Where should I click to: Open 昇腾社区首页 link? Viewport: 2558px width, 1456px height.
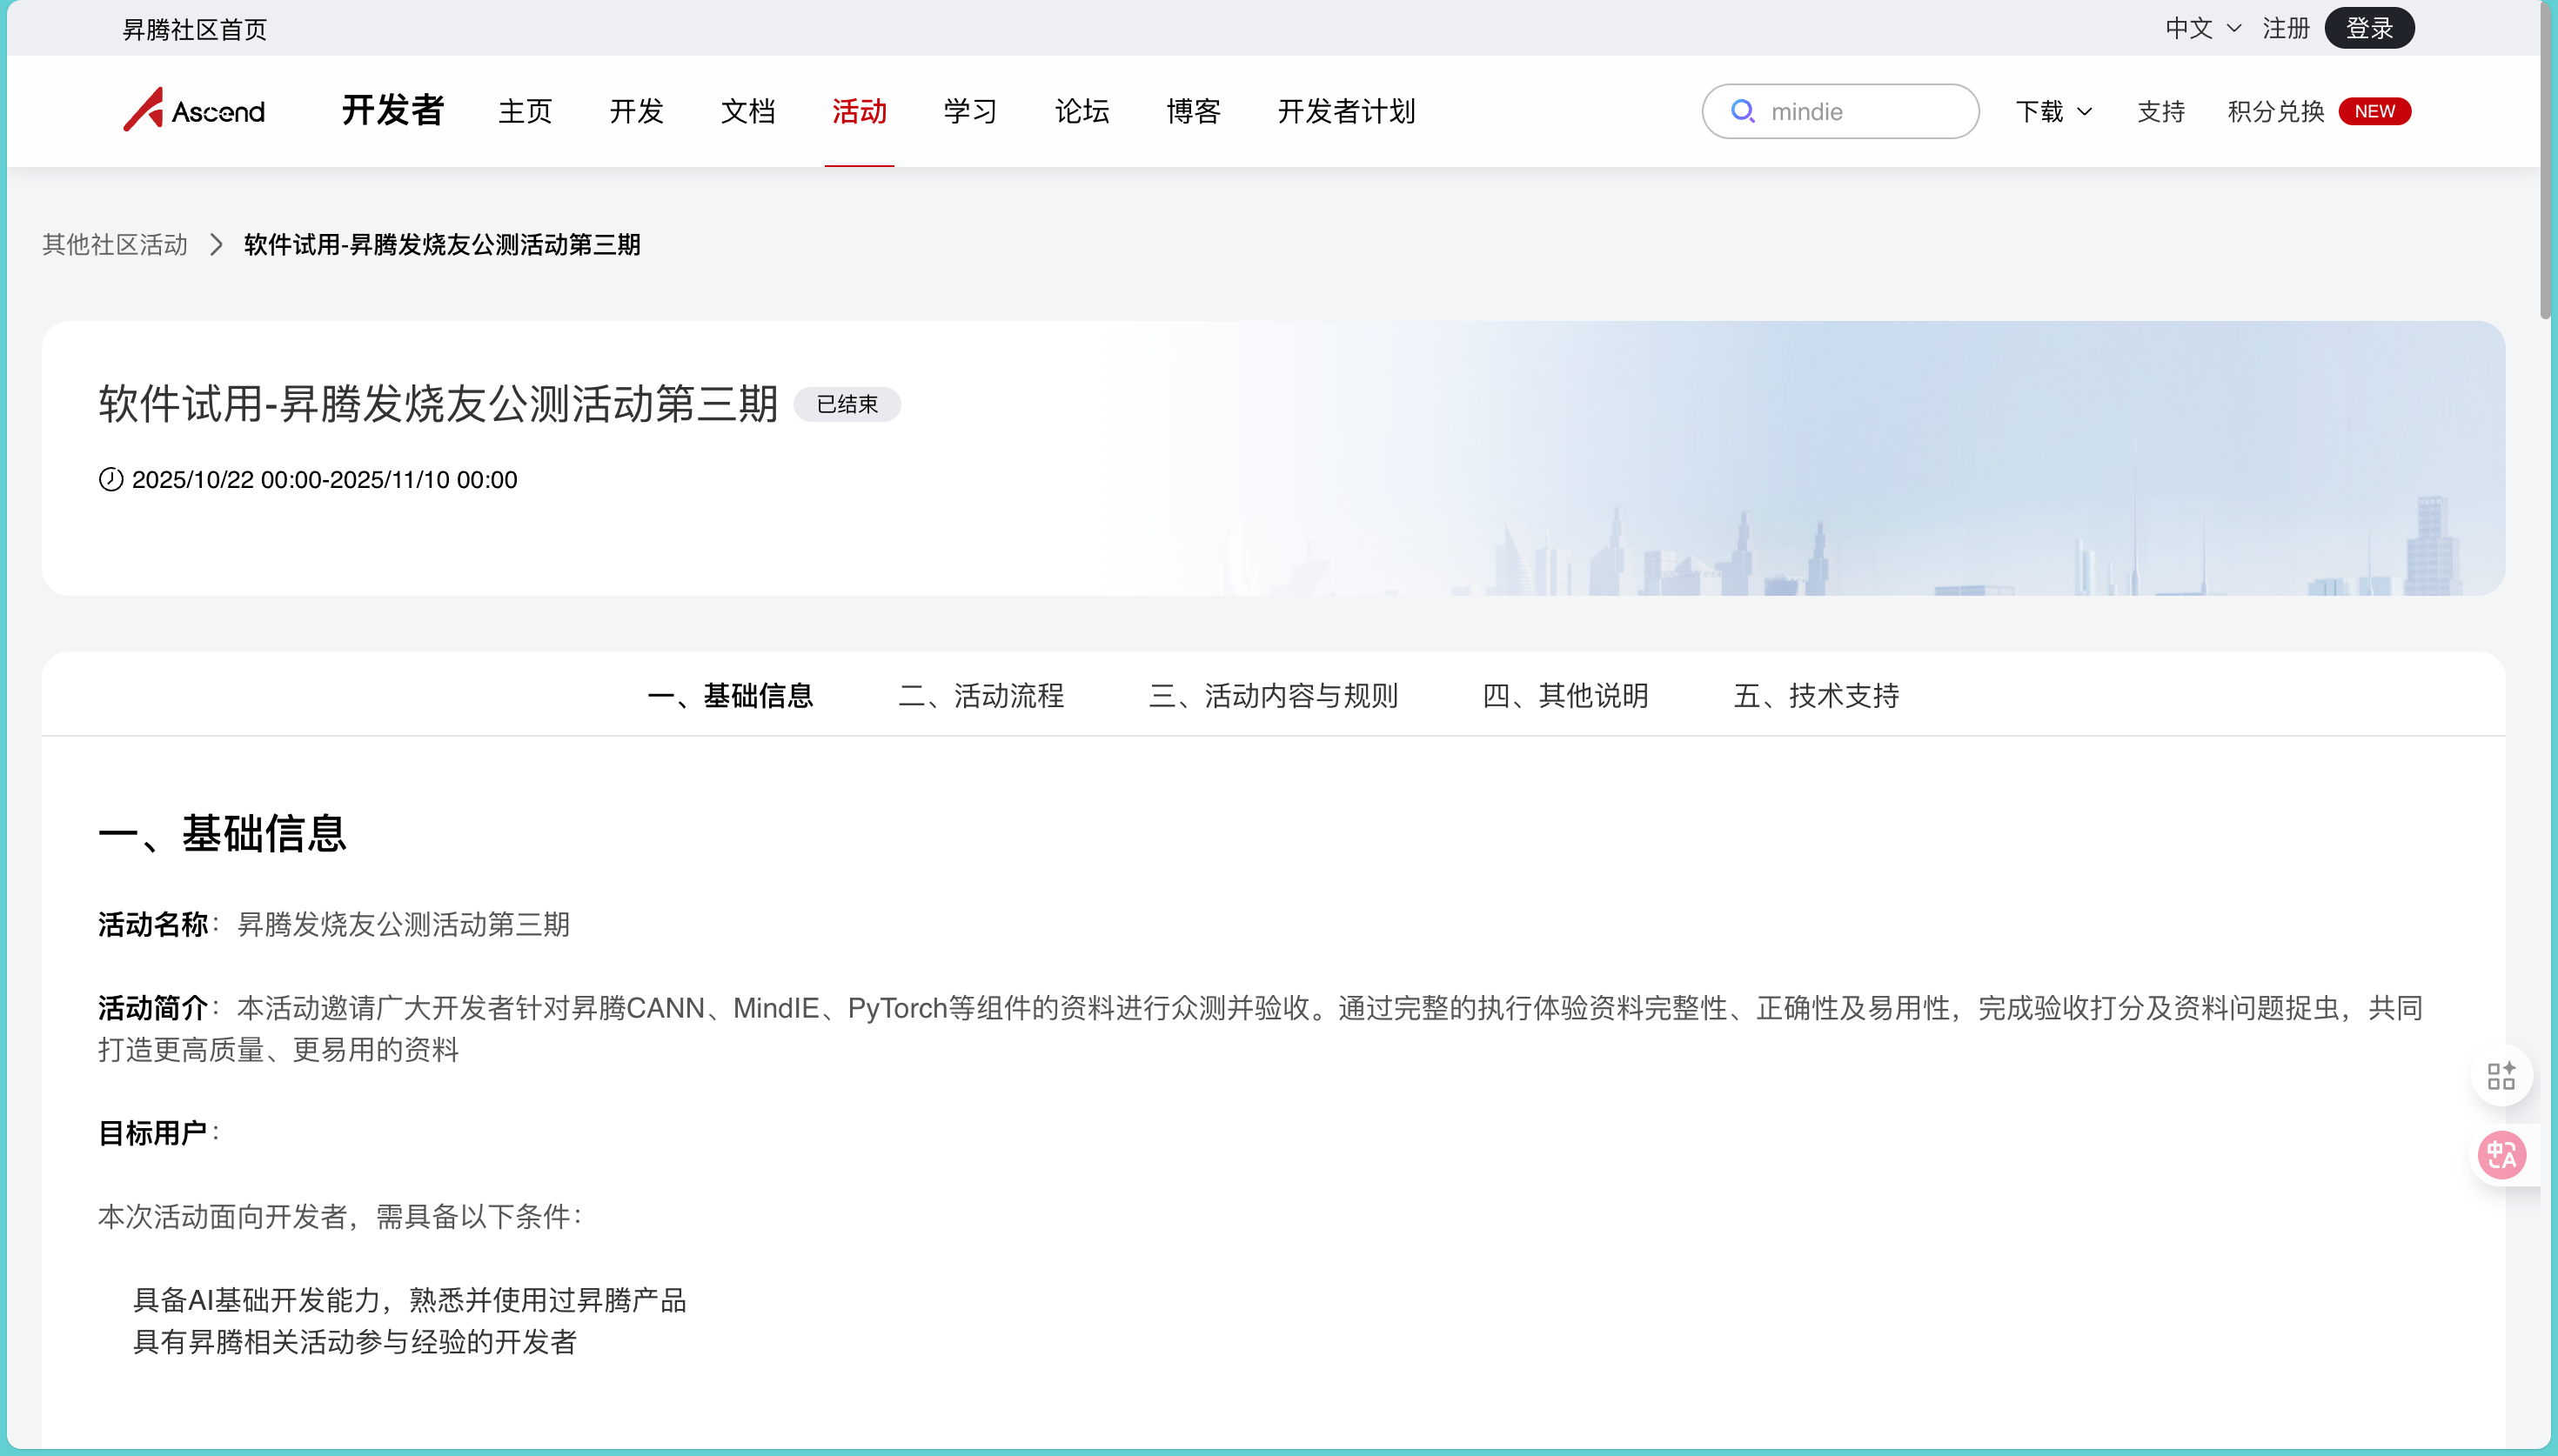194,30
